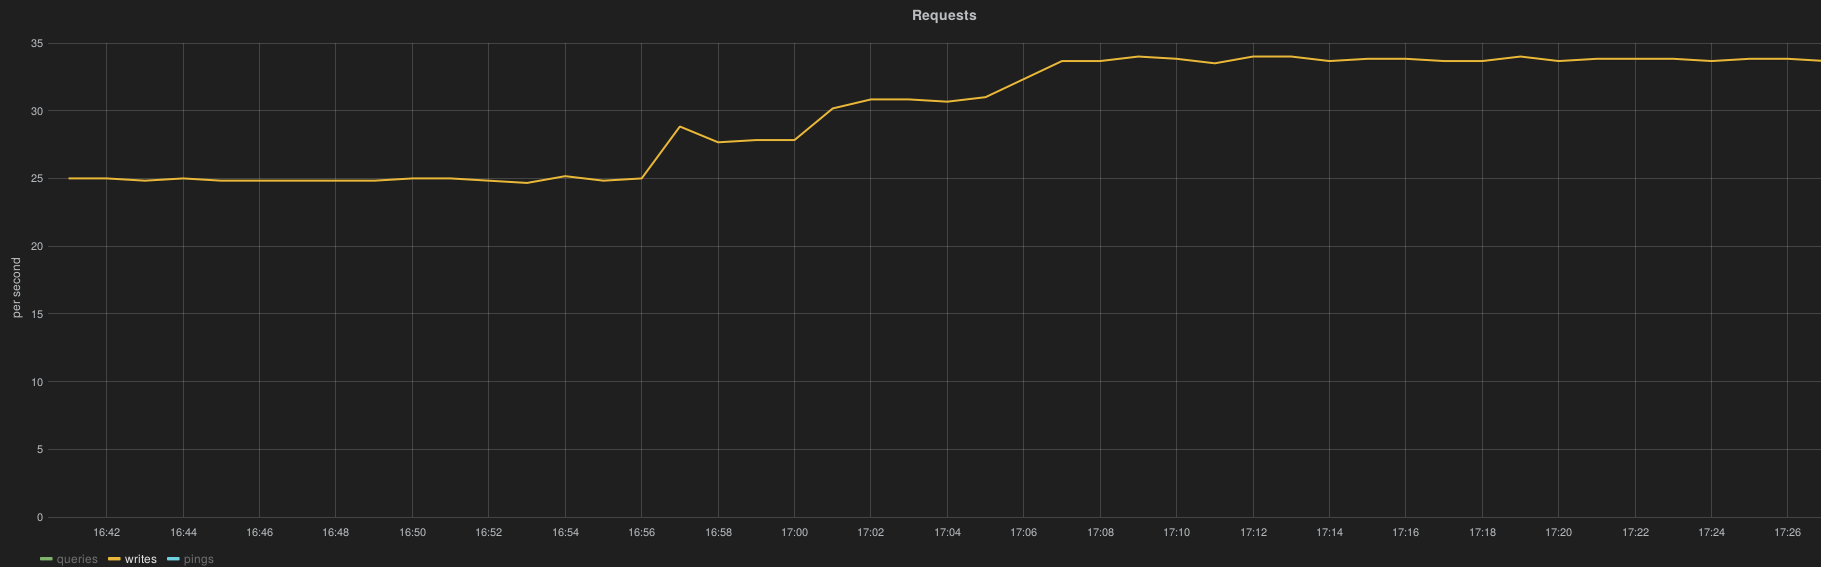
Task: Click the 17:26 time axis label
Action: pos(1787,532)
